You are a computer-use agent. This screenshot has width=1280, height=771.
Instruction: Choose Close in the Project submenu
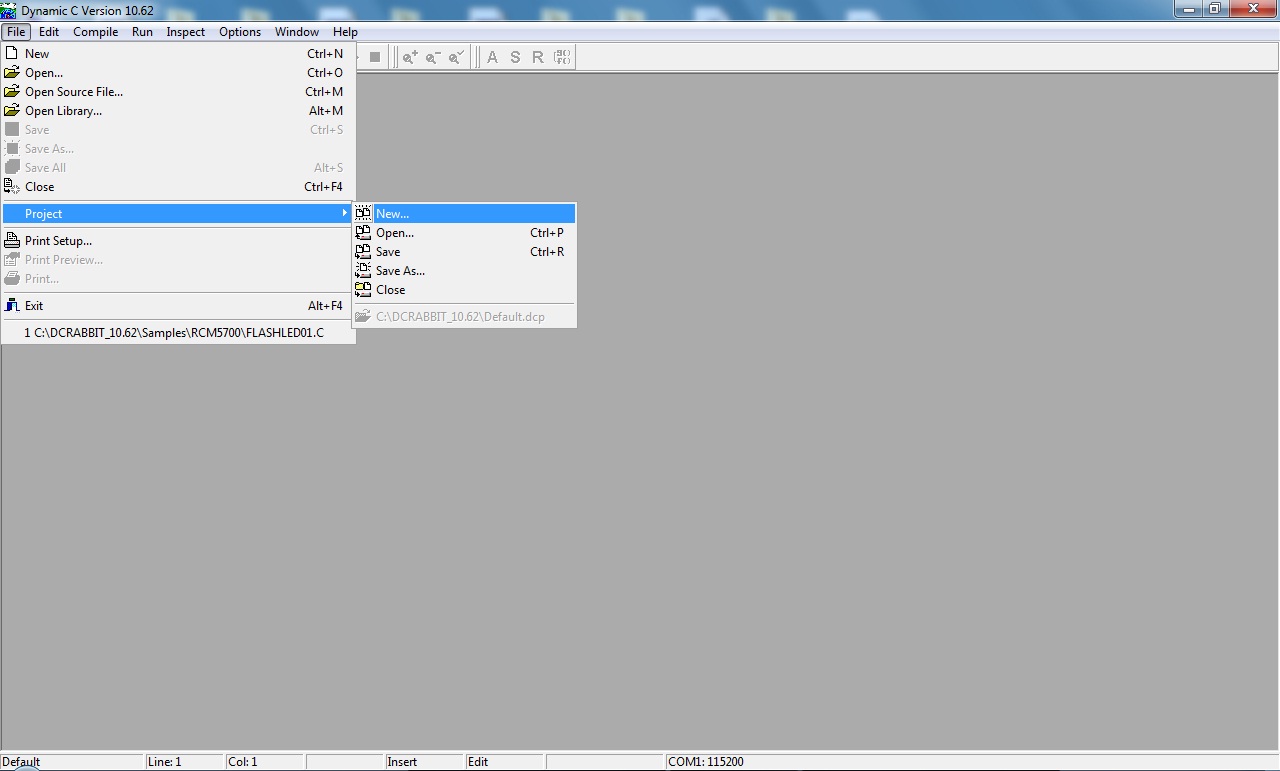[464, 290]
